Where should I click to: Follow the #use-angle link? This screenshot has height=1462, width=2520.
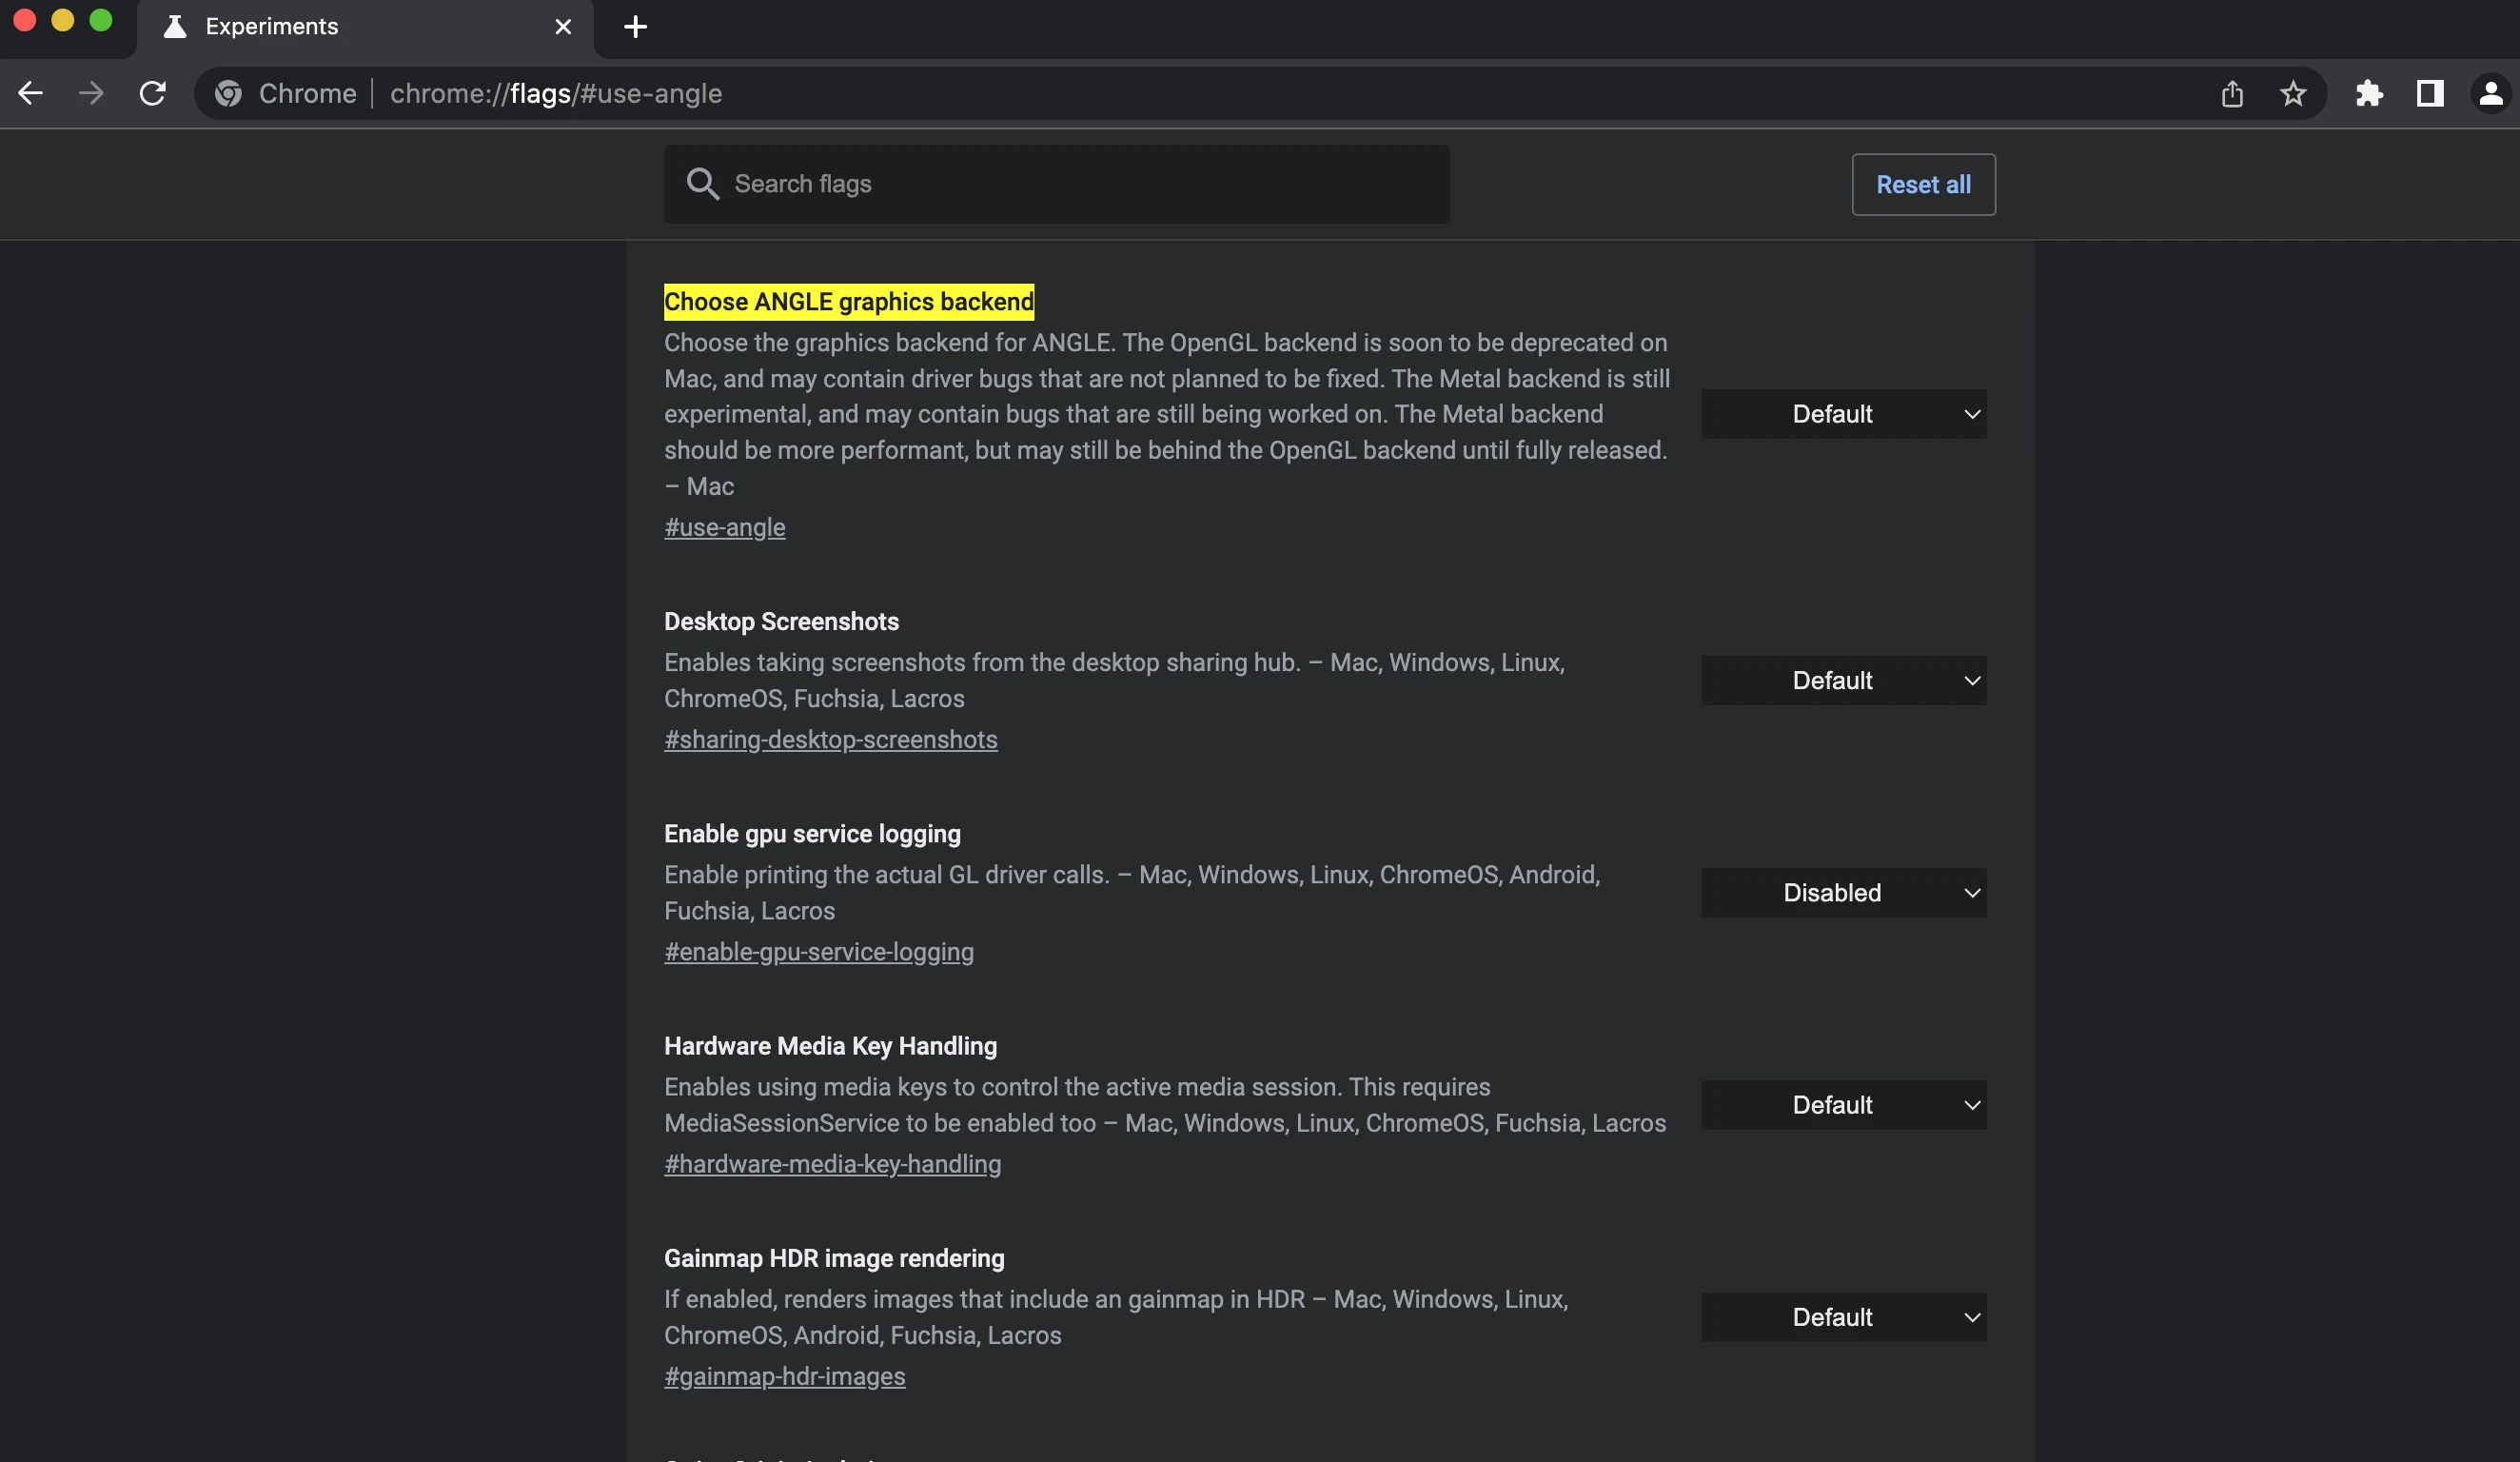tap(724, 528)
